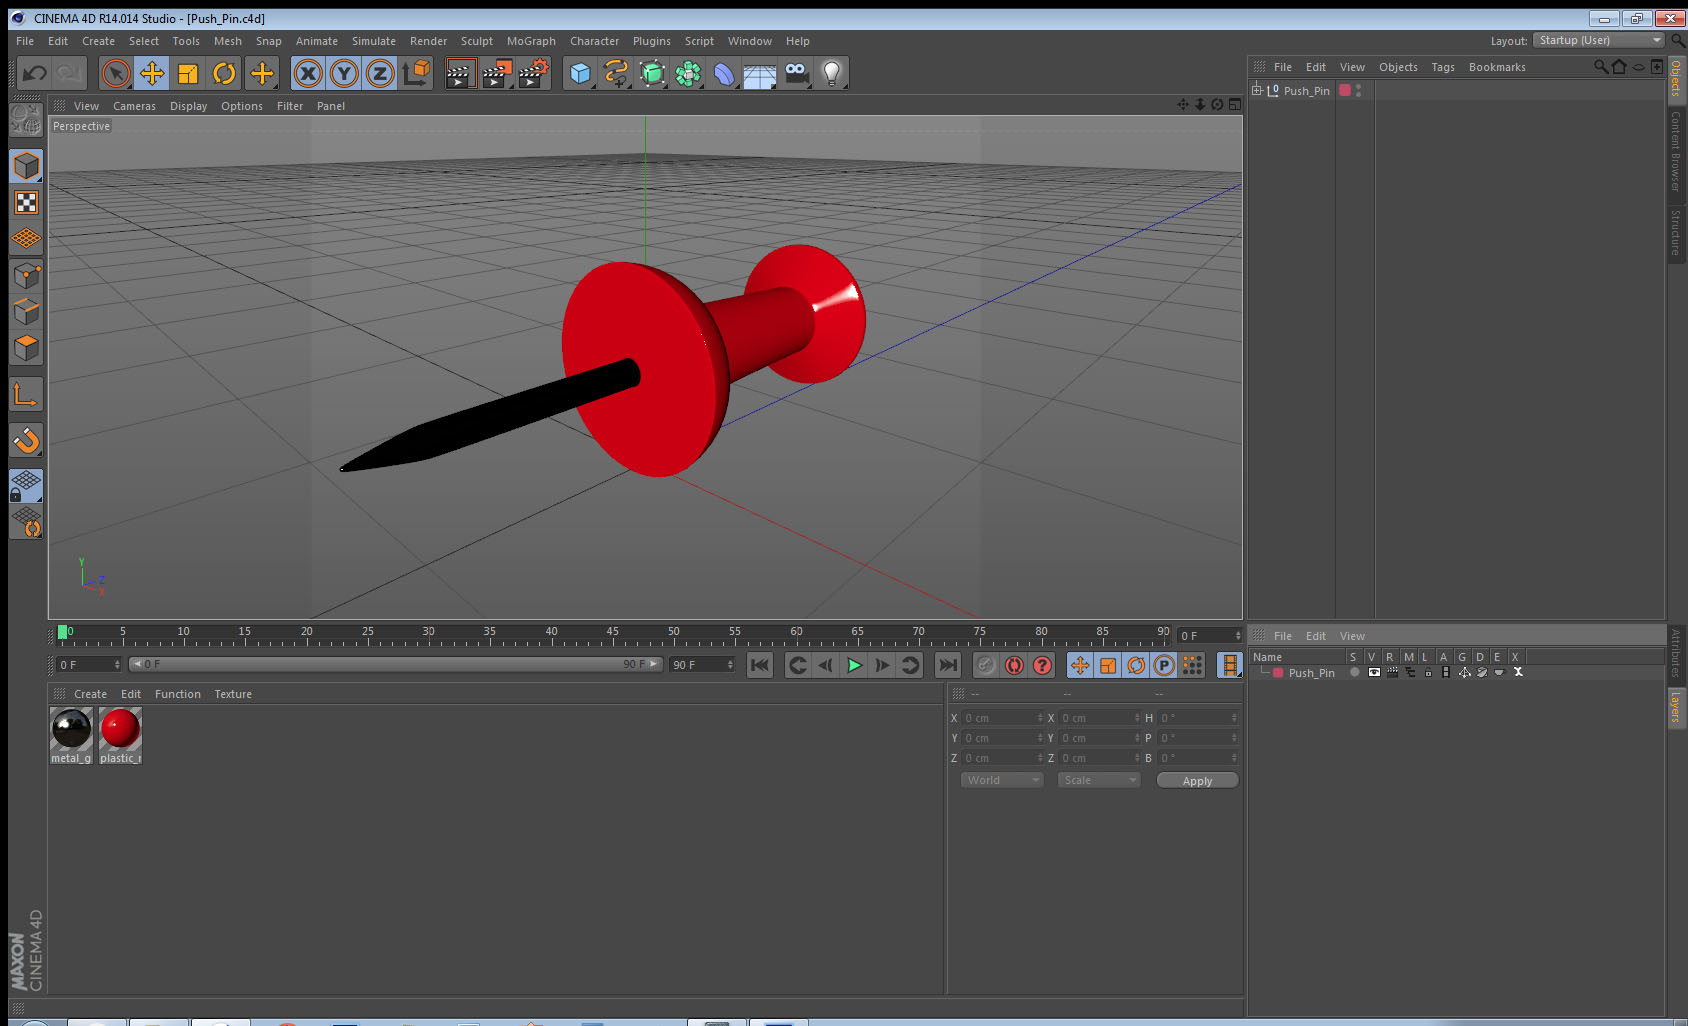Expand the Push_Pin object hierarchy in Object Manager
Screen dimensions: 1688x1026
pos(1257,90)
